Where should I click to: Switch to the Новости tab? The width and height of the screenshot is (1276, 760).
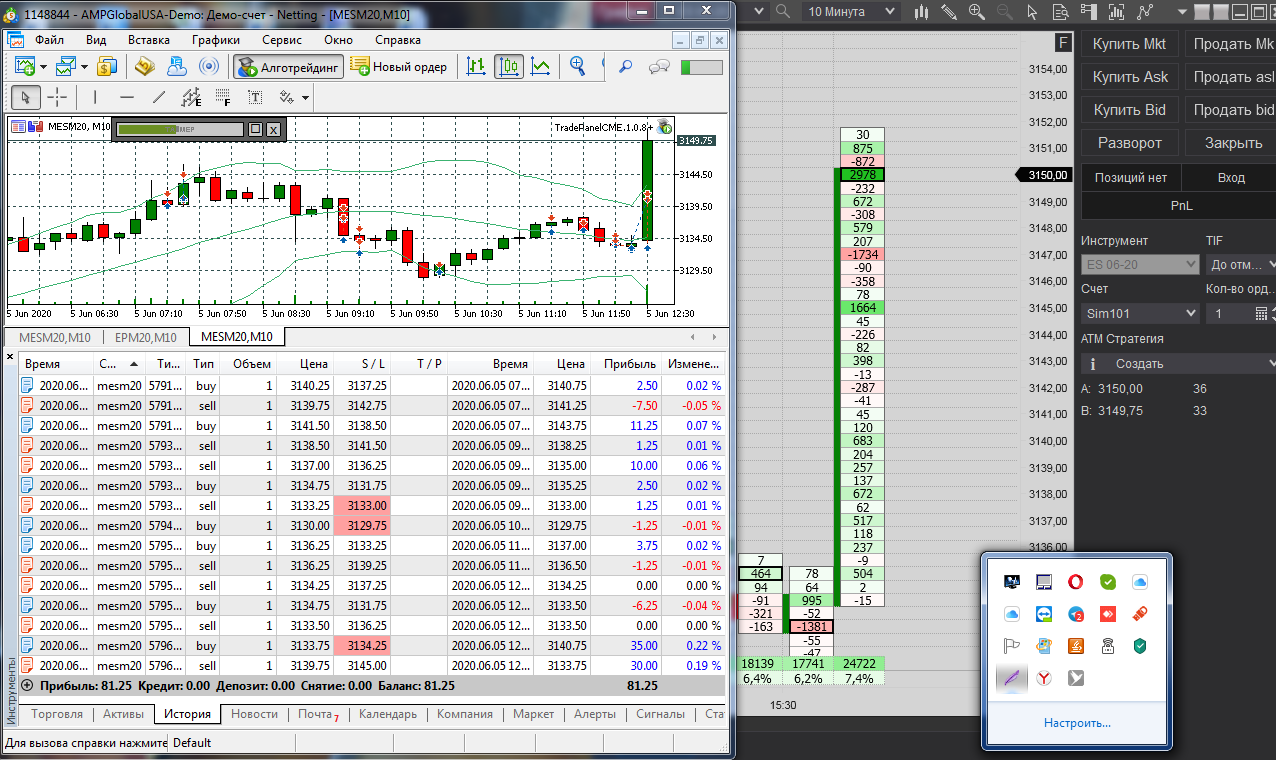point(254,714)
